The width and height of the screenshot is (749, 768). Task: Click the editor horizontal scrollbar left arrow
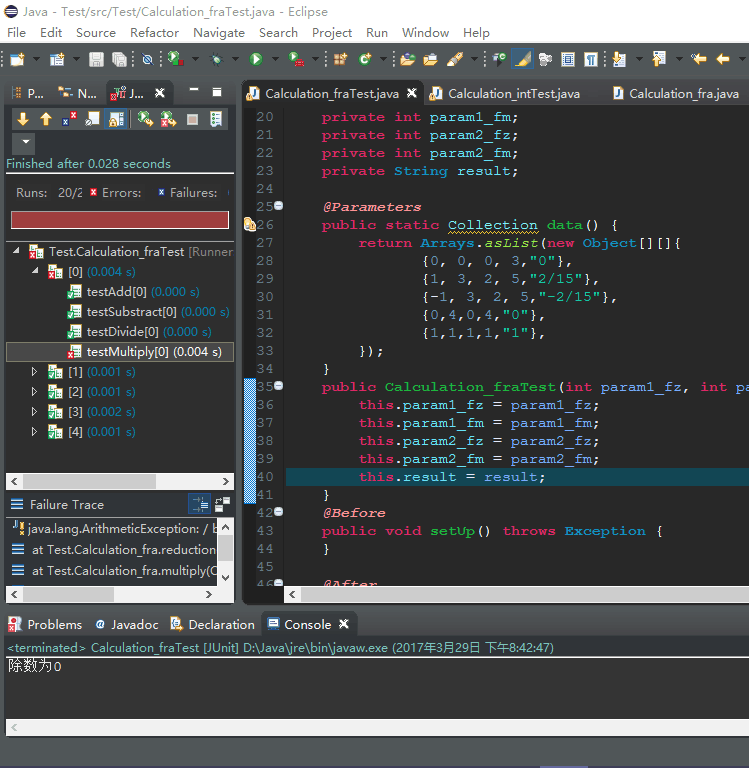click(292, 595)
